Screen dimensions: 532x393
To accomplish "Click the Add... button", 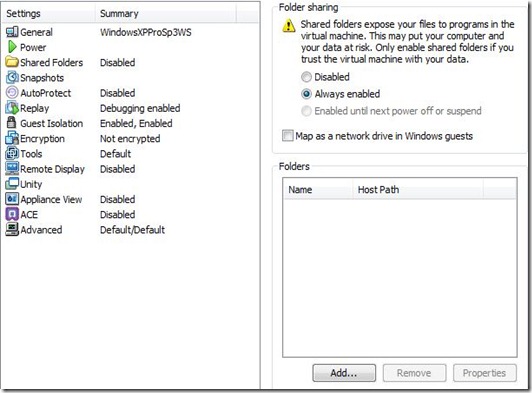I will coord(344,373).
